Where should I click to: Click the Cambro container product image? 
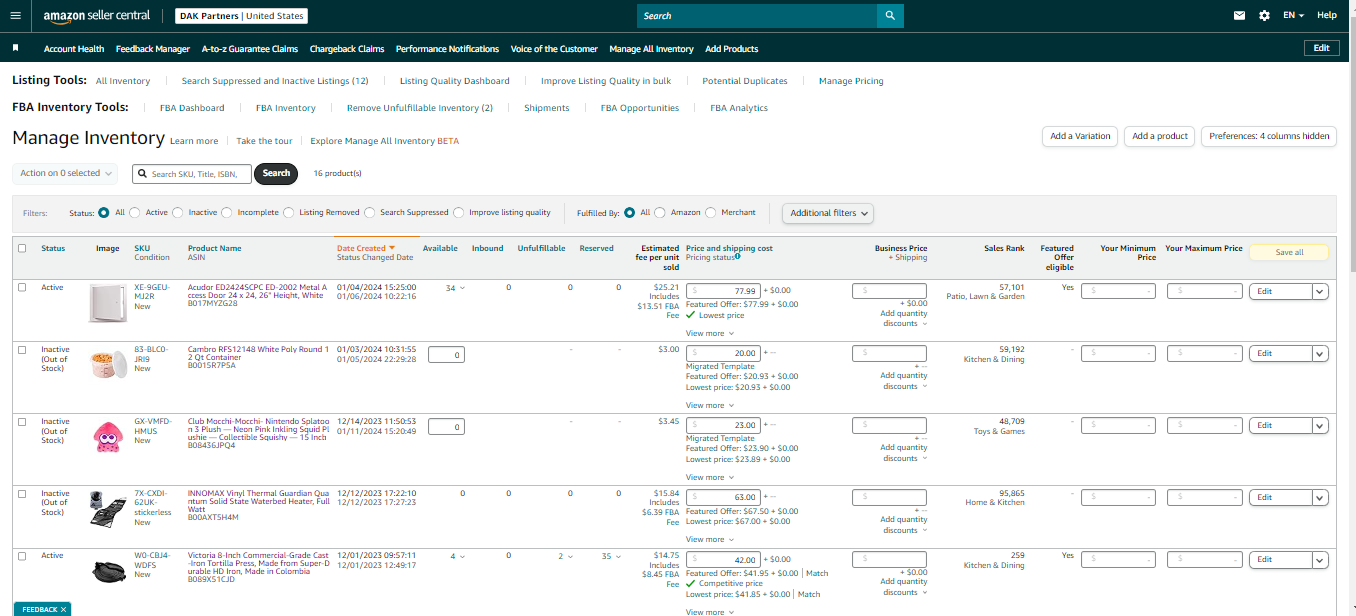coord(107,363)
